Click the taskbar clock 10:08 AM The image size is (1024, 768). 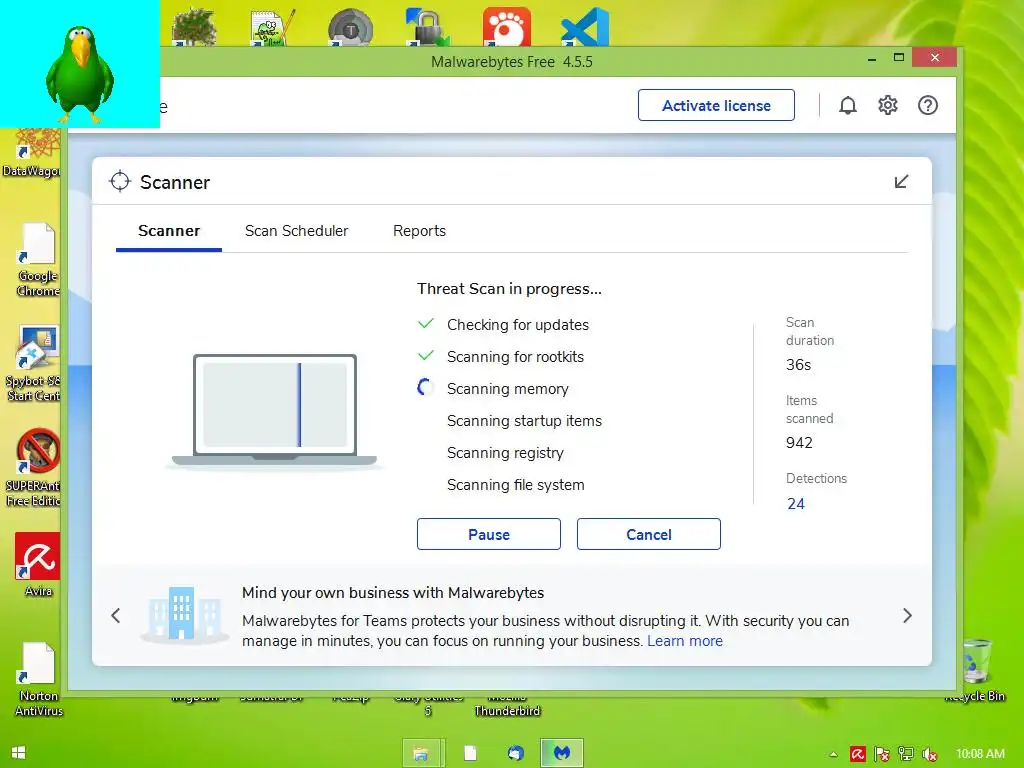(x=980, y=754)
